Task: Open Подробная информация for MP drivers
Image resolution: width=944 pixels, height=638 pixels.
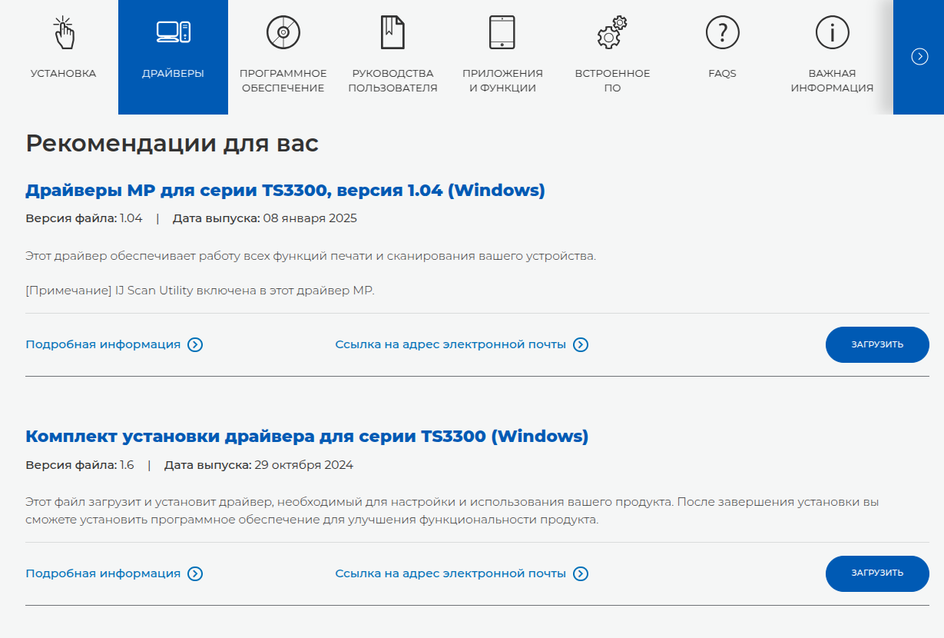Action: click(x=103, y=345)
